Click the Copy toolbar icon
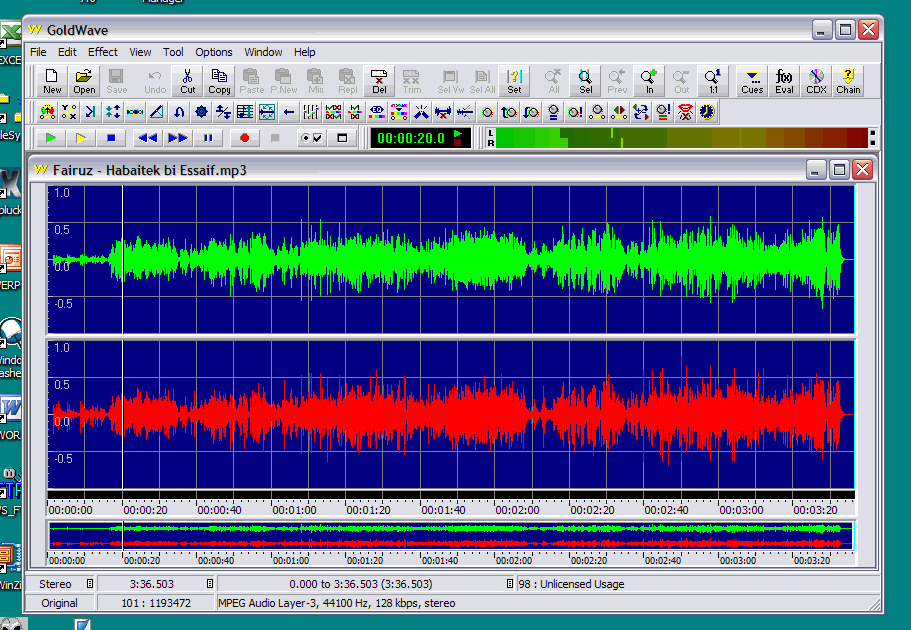 [219, 81]
